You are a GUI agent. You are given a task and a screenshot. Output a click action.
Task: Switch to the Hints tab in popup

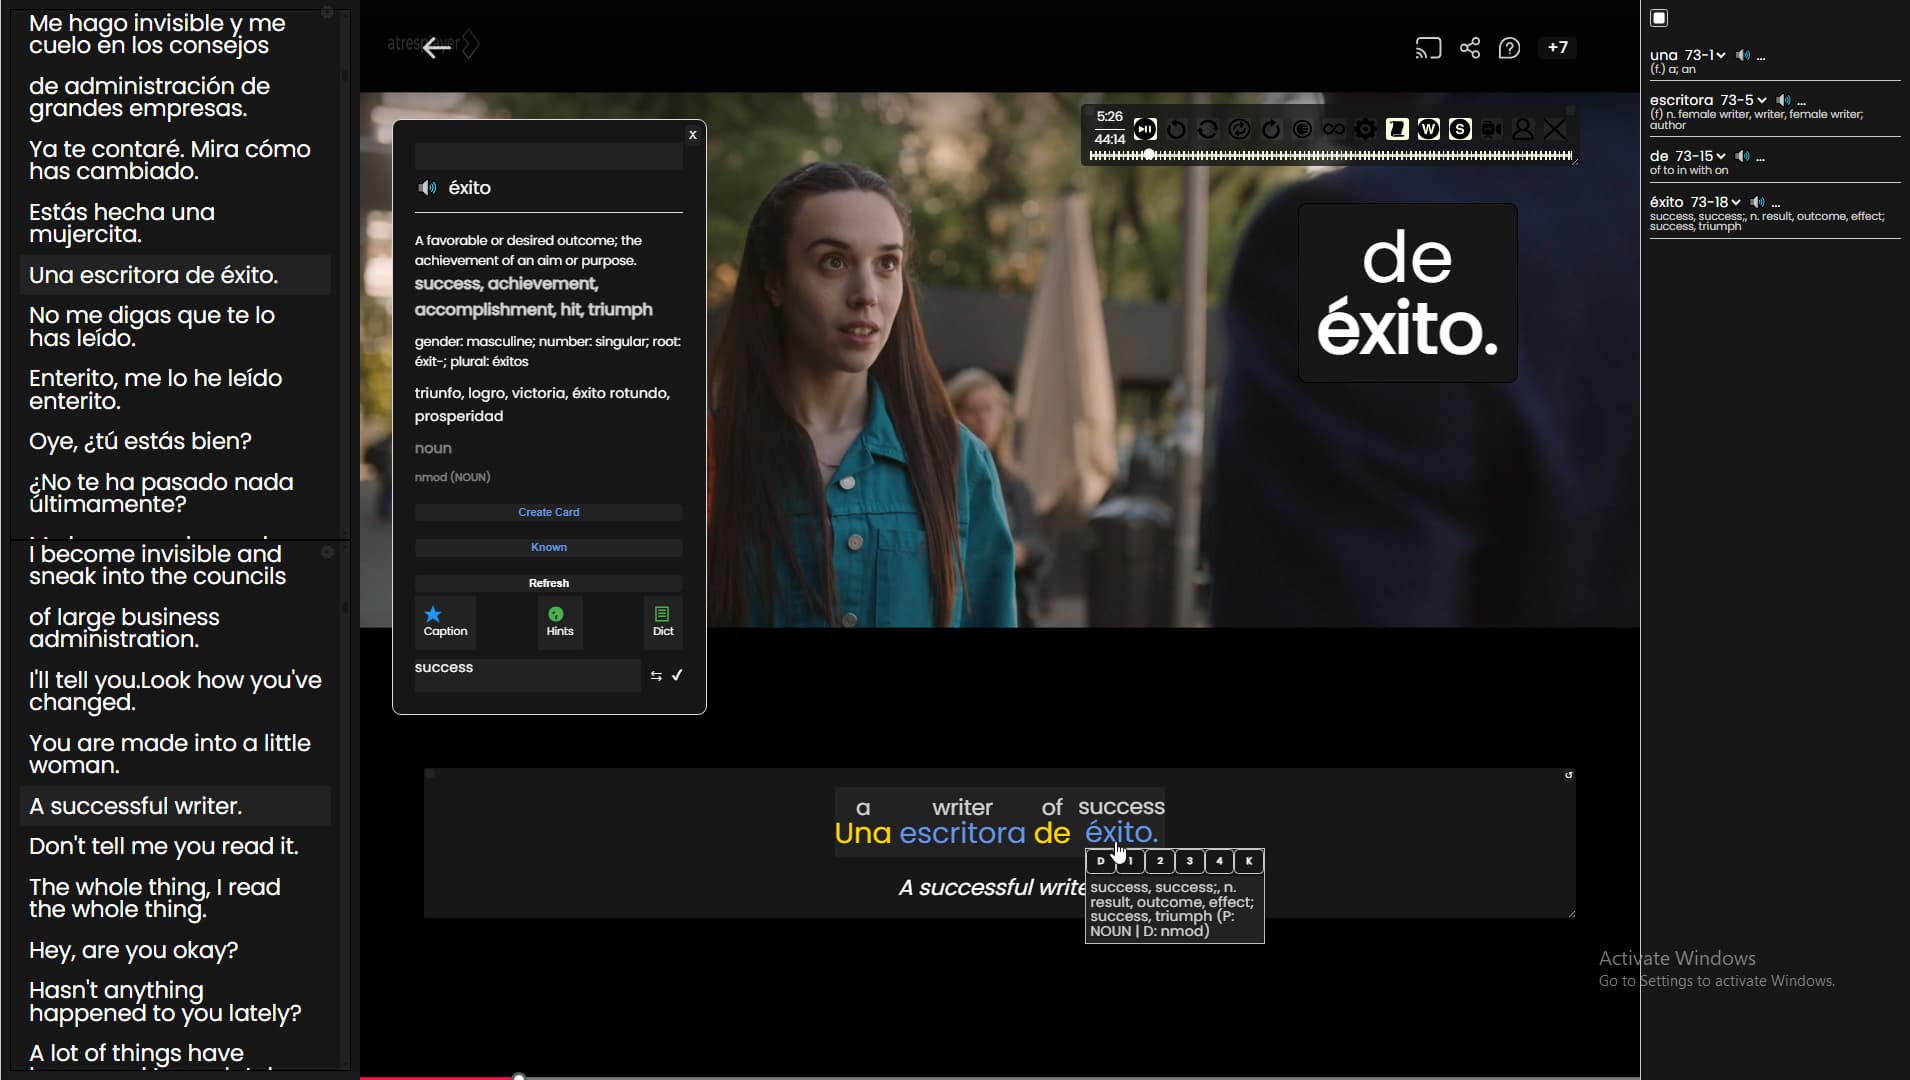pyautogui.click(x=559, y=621)
